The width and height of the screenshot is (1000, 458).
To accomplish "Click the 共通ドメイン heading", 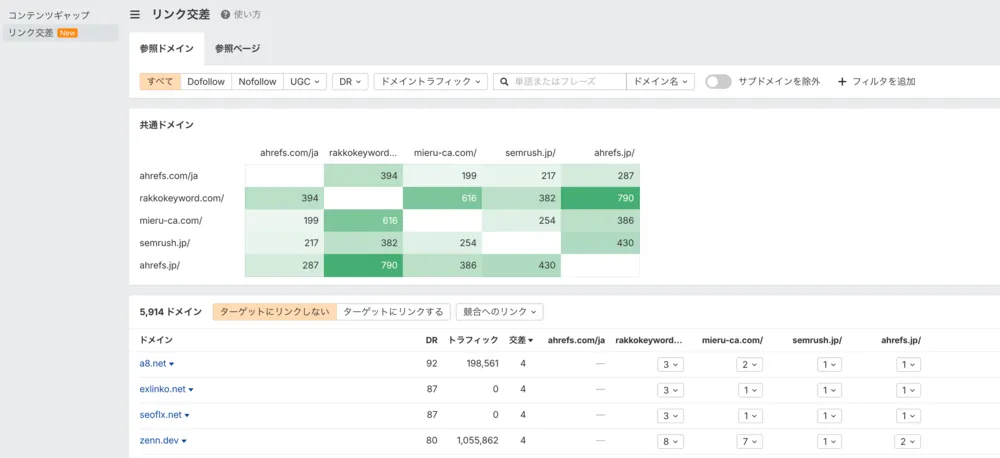I will pyautogui.click(x=166, y=125).
